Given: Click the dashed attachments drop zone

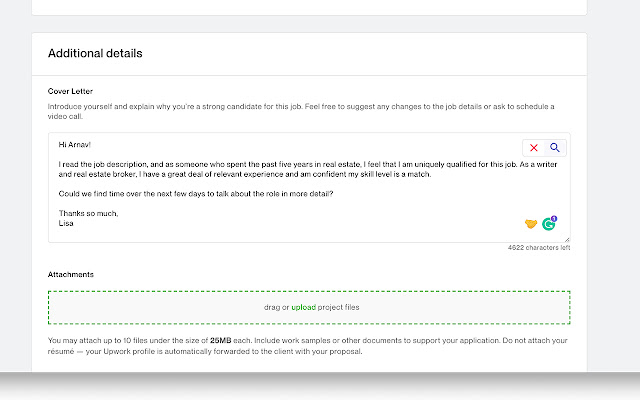Looking at the screenshot, I should pos(420,308).
